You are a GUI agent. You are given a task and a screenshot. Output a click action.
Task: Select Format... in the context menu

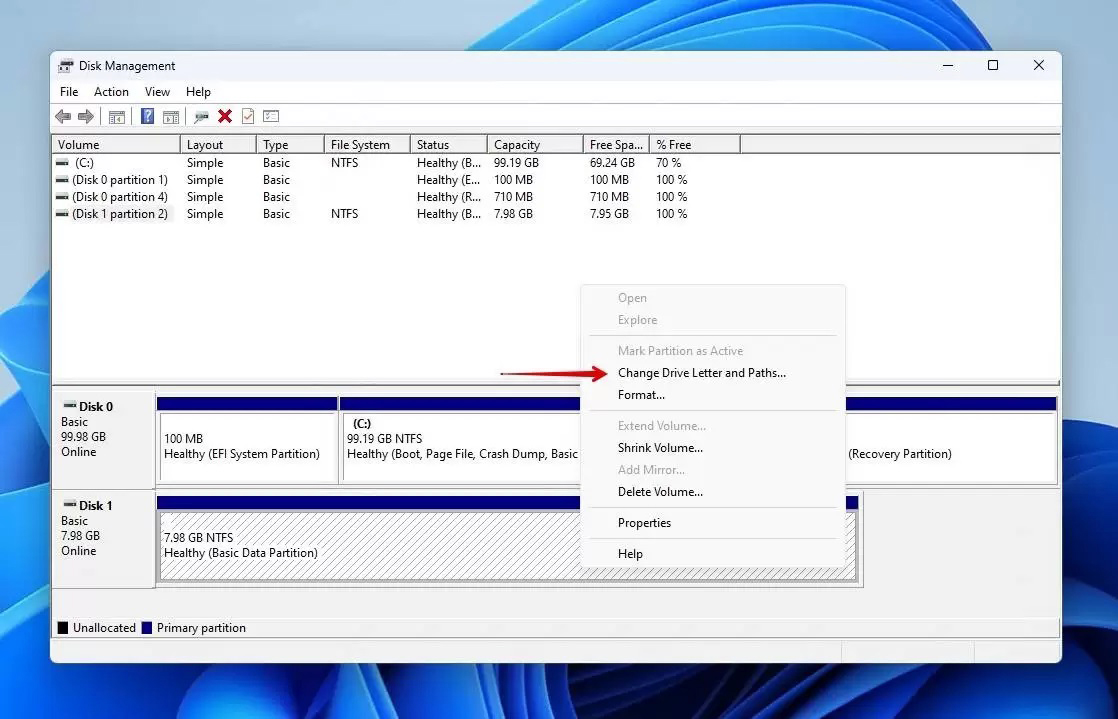pyautogui.click(x=641, y=395)
